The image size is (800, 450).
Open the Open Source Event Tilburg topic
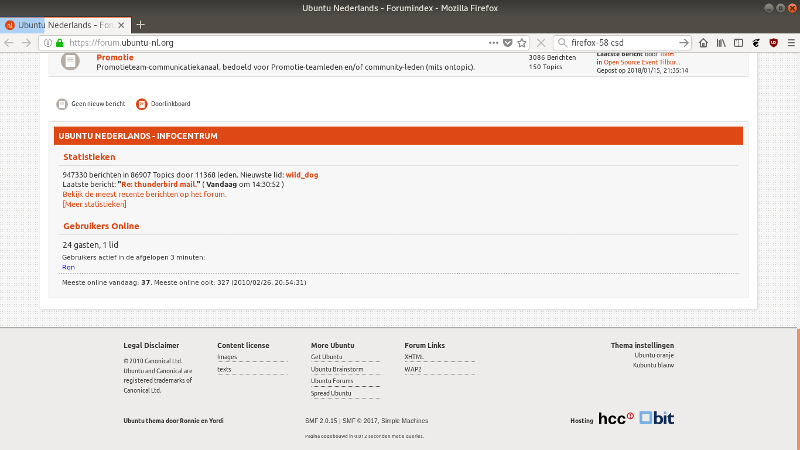(641, 62)
